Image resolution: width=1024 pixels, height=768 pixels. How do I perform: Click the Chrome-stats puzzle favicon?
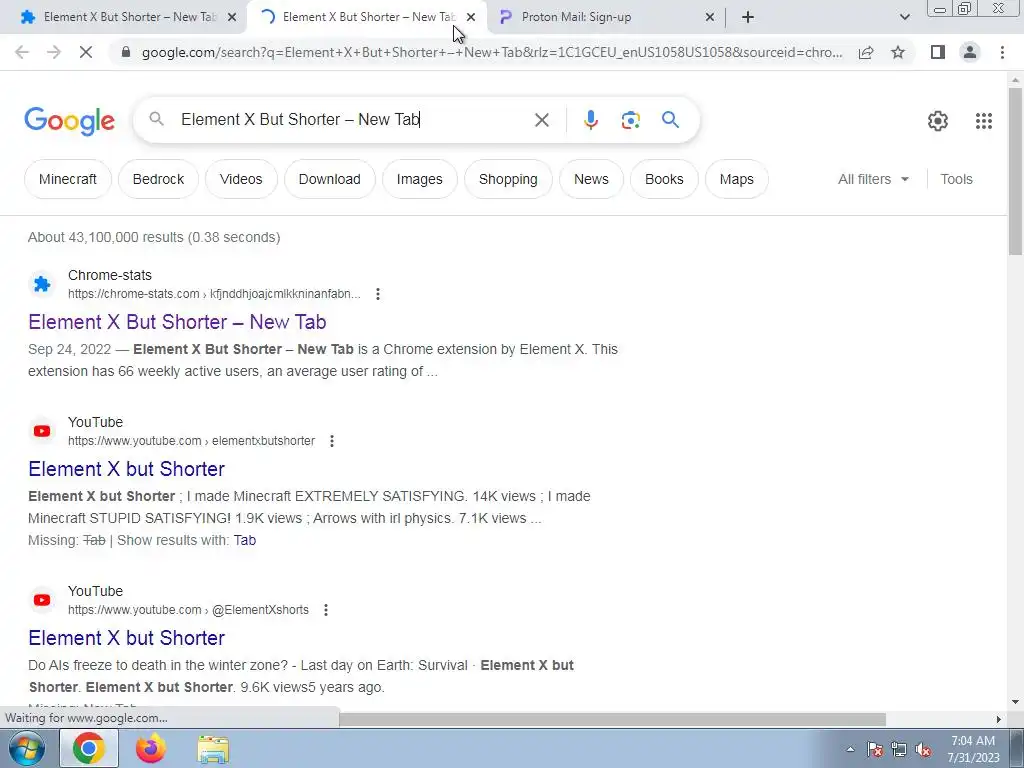tap(42, 284)
